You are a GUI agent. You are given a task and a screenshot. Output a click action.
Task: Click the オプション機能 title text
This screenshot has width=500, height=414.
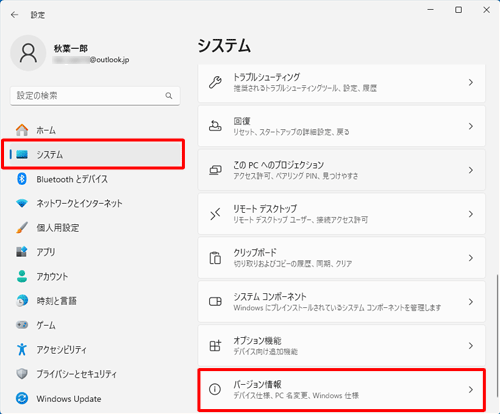(257, 340)
